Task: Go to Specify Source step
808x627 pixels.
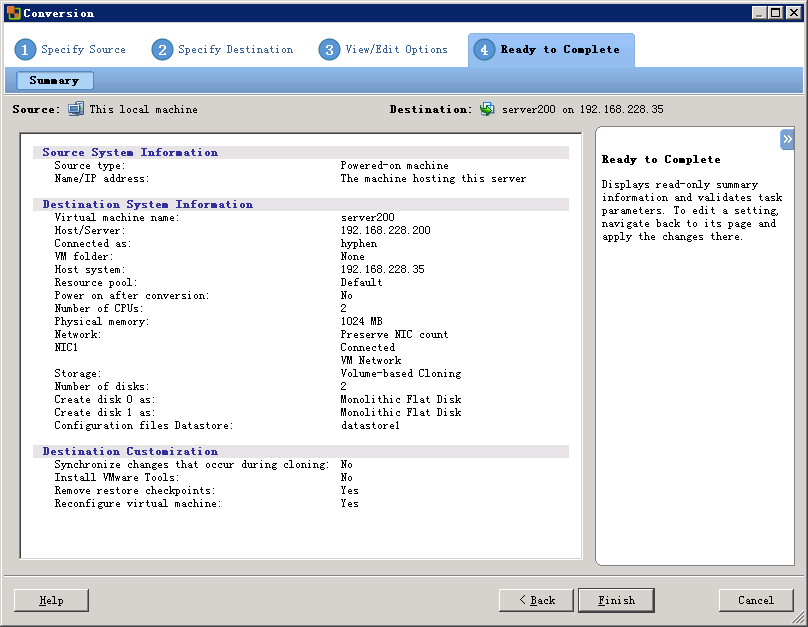Action: 83,50
